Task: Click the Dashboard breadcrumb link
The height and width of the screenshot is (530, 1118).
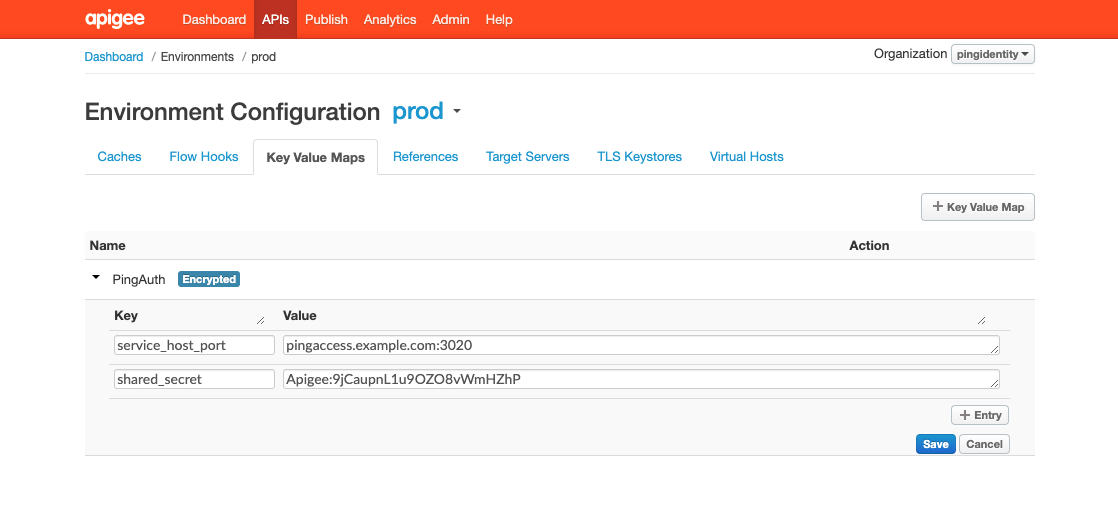Action: coord(114,57)
